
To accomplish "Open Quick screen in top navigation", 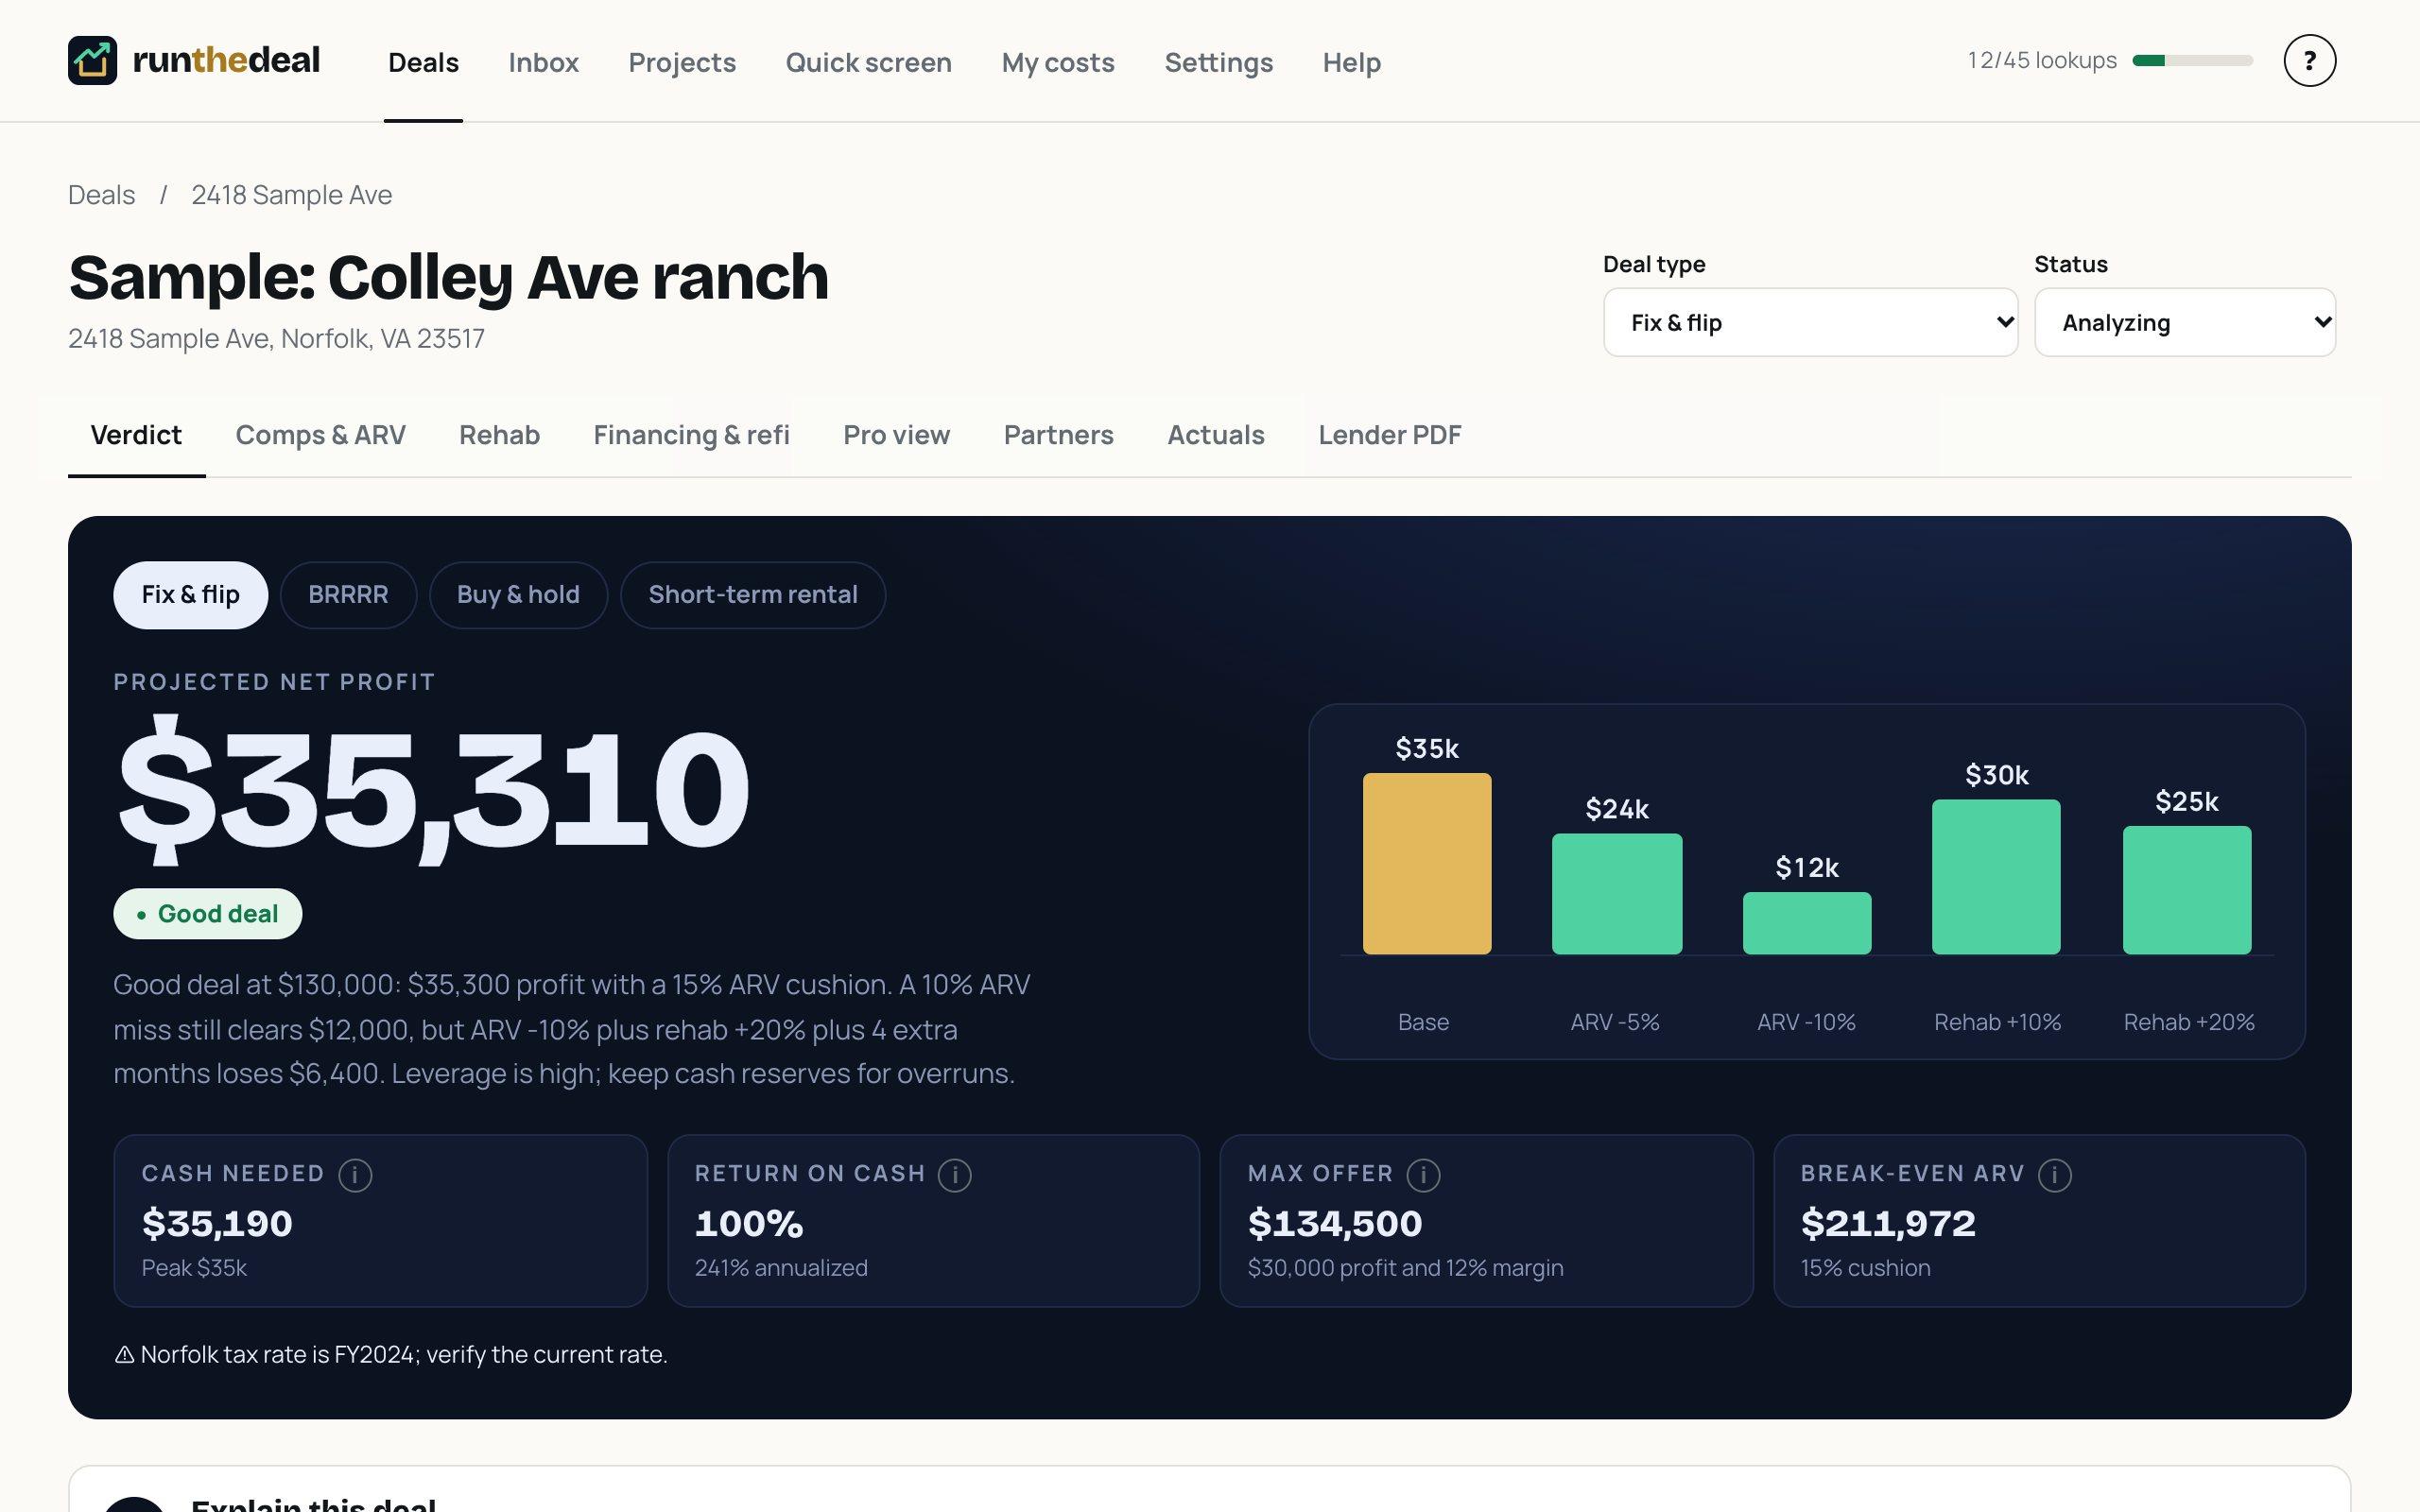I will coord(868,62).
